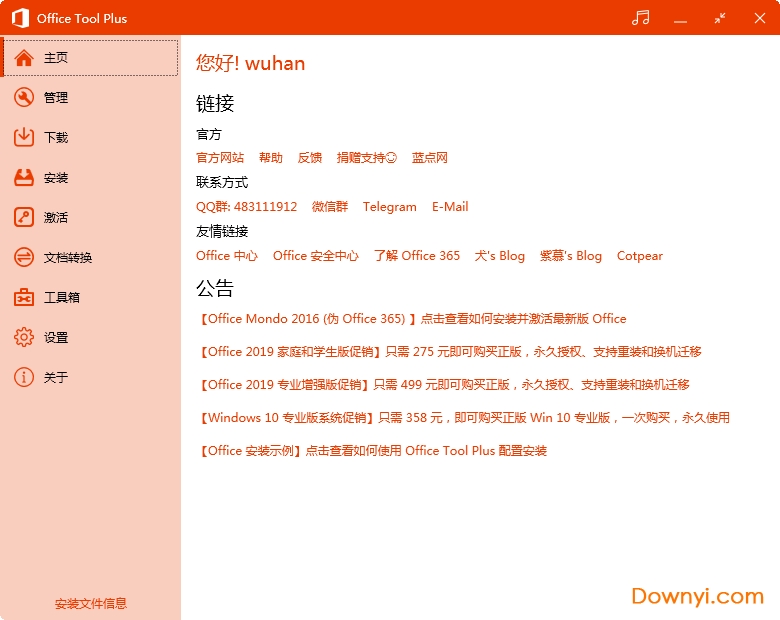The image size is (780, 620).
Task: Click the 设置 gear icon
Action: [x=24, y=337]
